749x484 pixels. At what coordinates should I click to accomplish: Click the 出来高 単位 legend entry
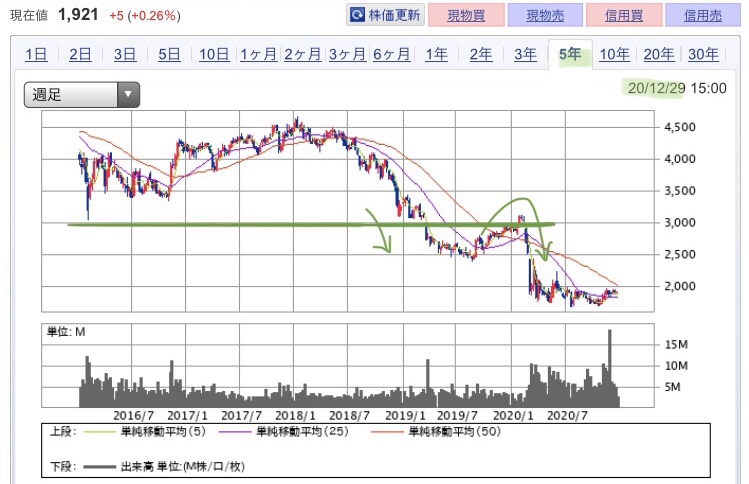(x=164, y=467)
